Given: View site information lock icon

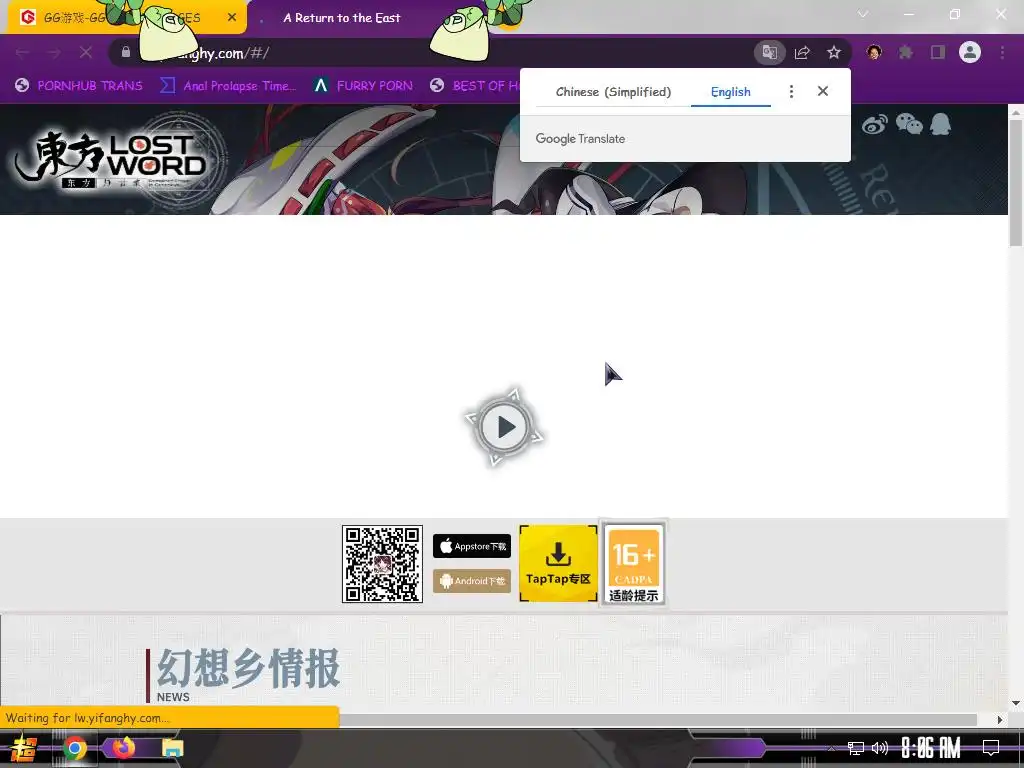Looking at the screenshot, I should (x=126, y=52).
